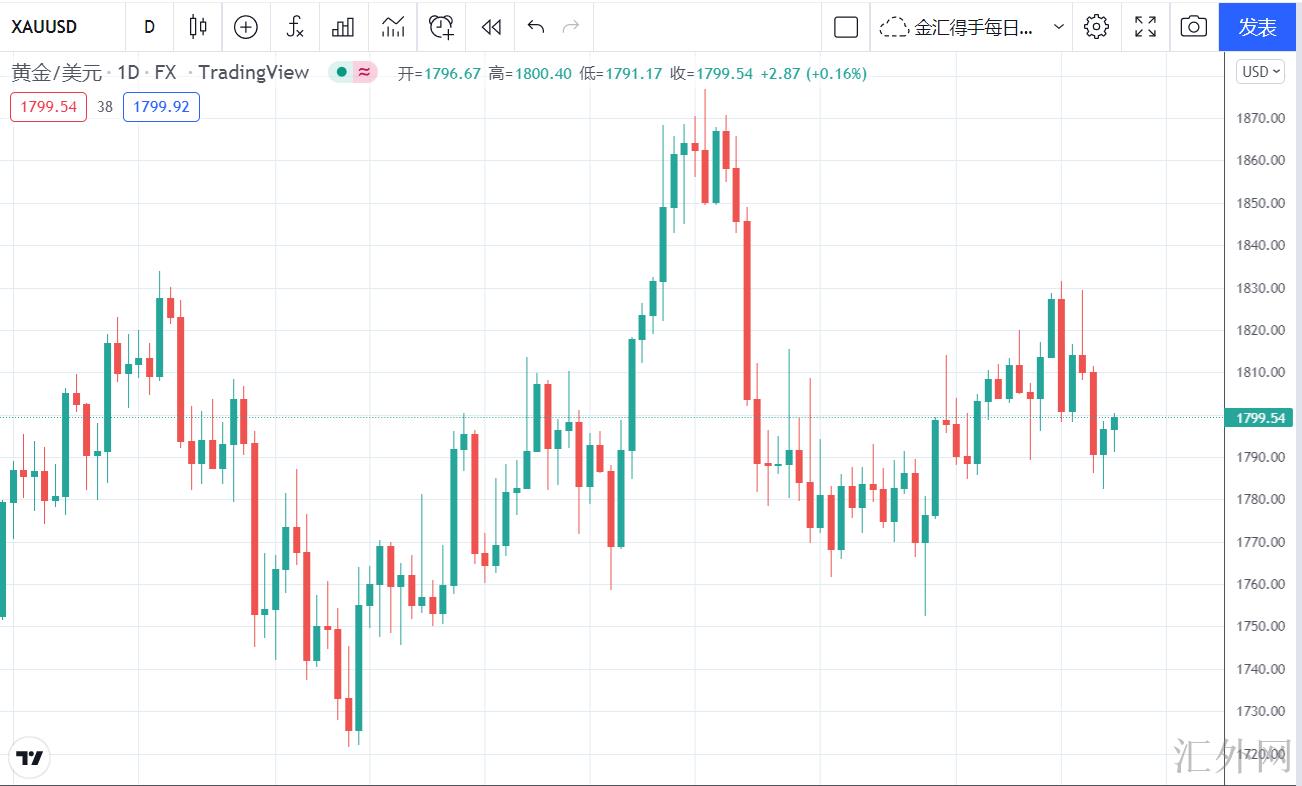Take a chart snapshot with the camera
The width and height of the screenshot is (1302, 786).
[x=1193, y=27]
